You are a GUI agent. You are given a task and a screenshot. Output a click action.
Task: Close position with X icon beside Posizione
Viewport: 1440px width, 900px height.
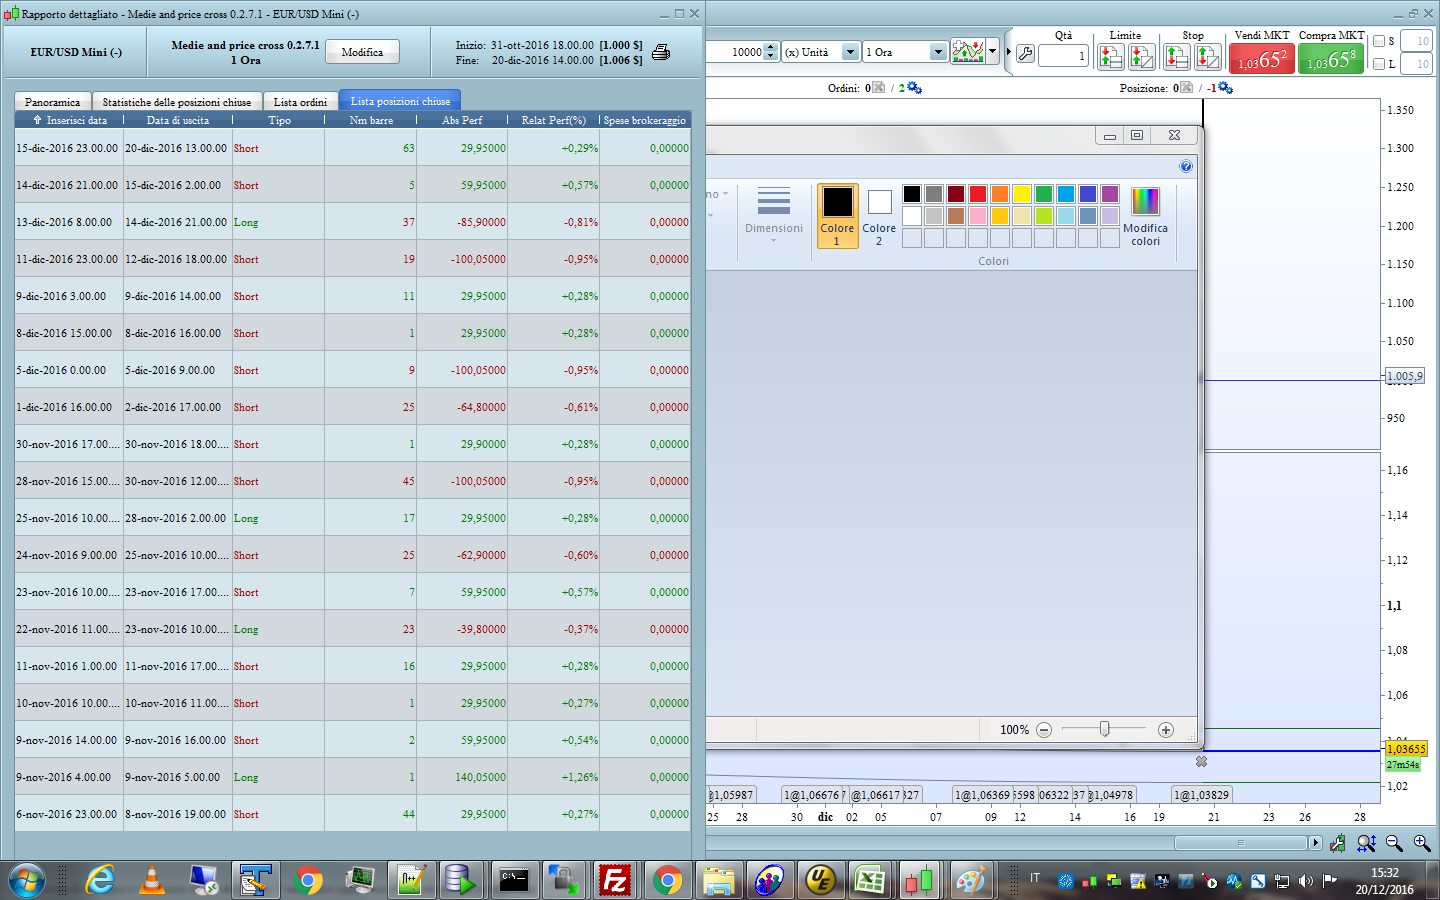pyautogui.click(x=1186, y=88)
